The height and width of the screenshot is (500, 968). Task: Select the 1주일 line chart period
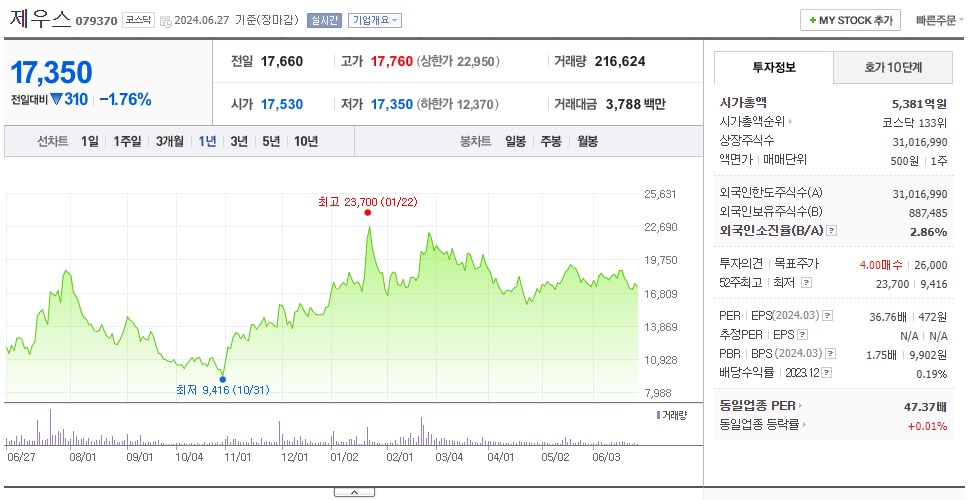point(127,141)
